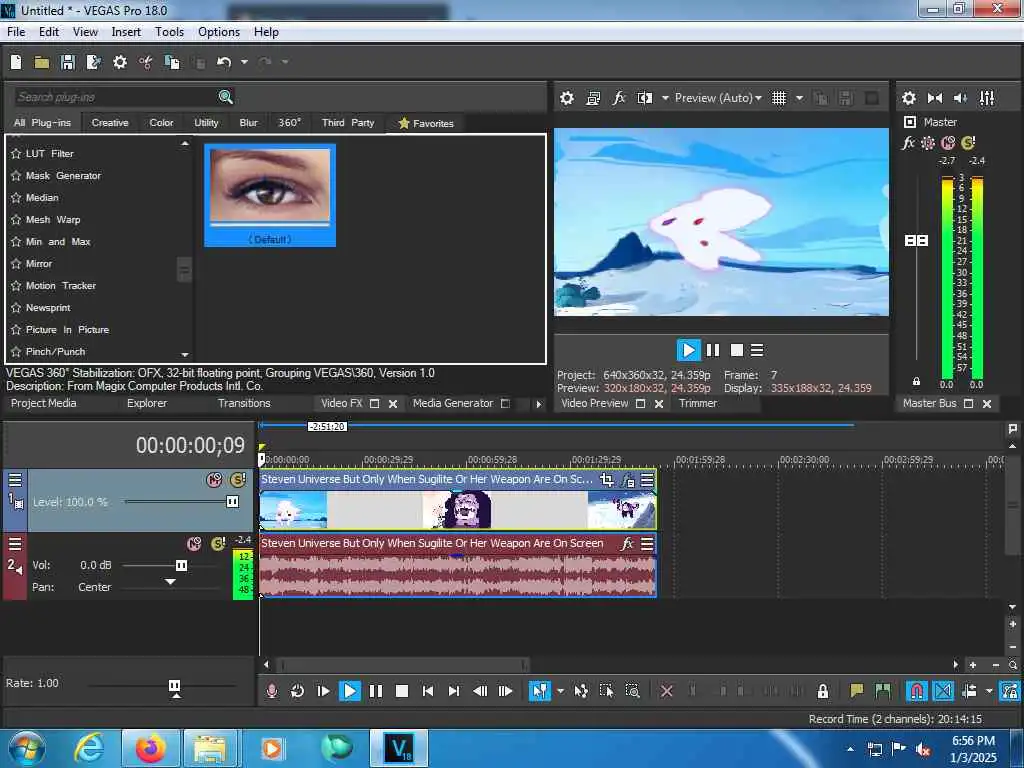
Task: Toggle Loop Playback in transport bar
Action: pos(297,691)
